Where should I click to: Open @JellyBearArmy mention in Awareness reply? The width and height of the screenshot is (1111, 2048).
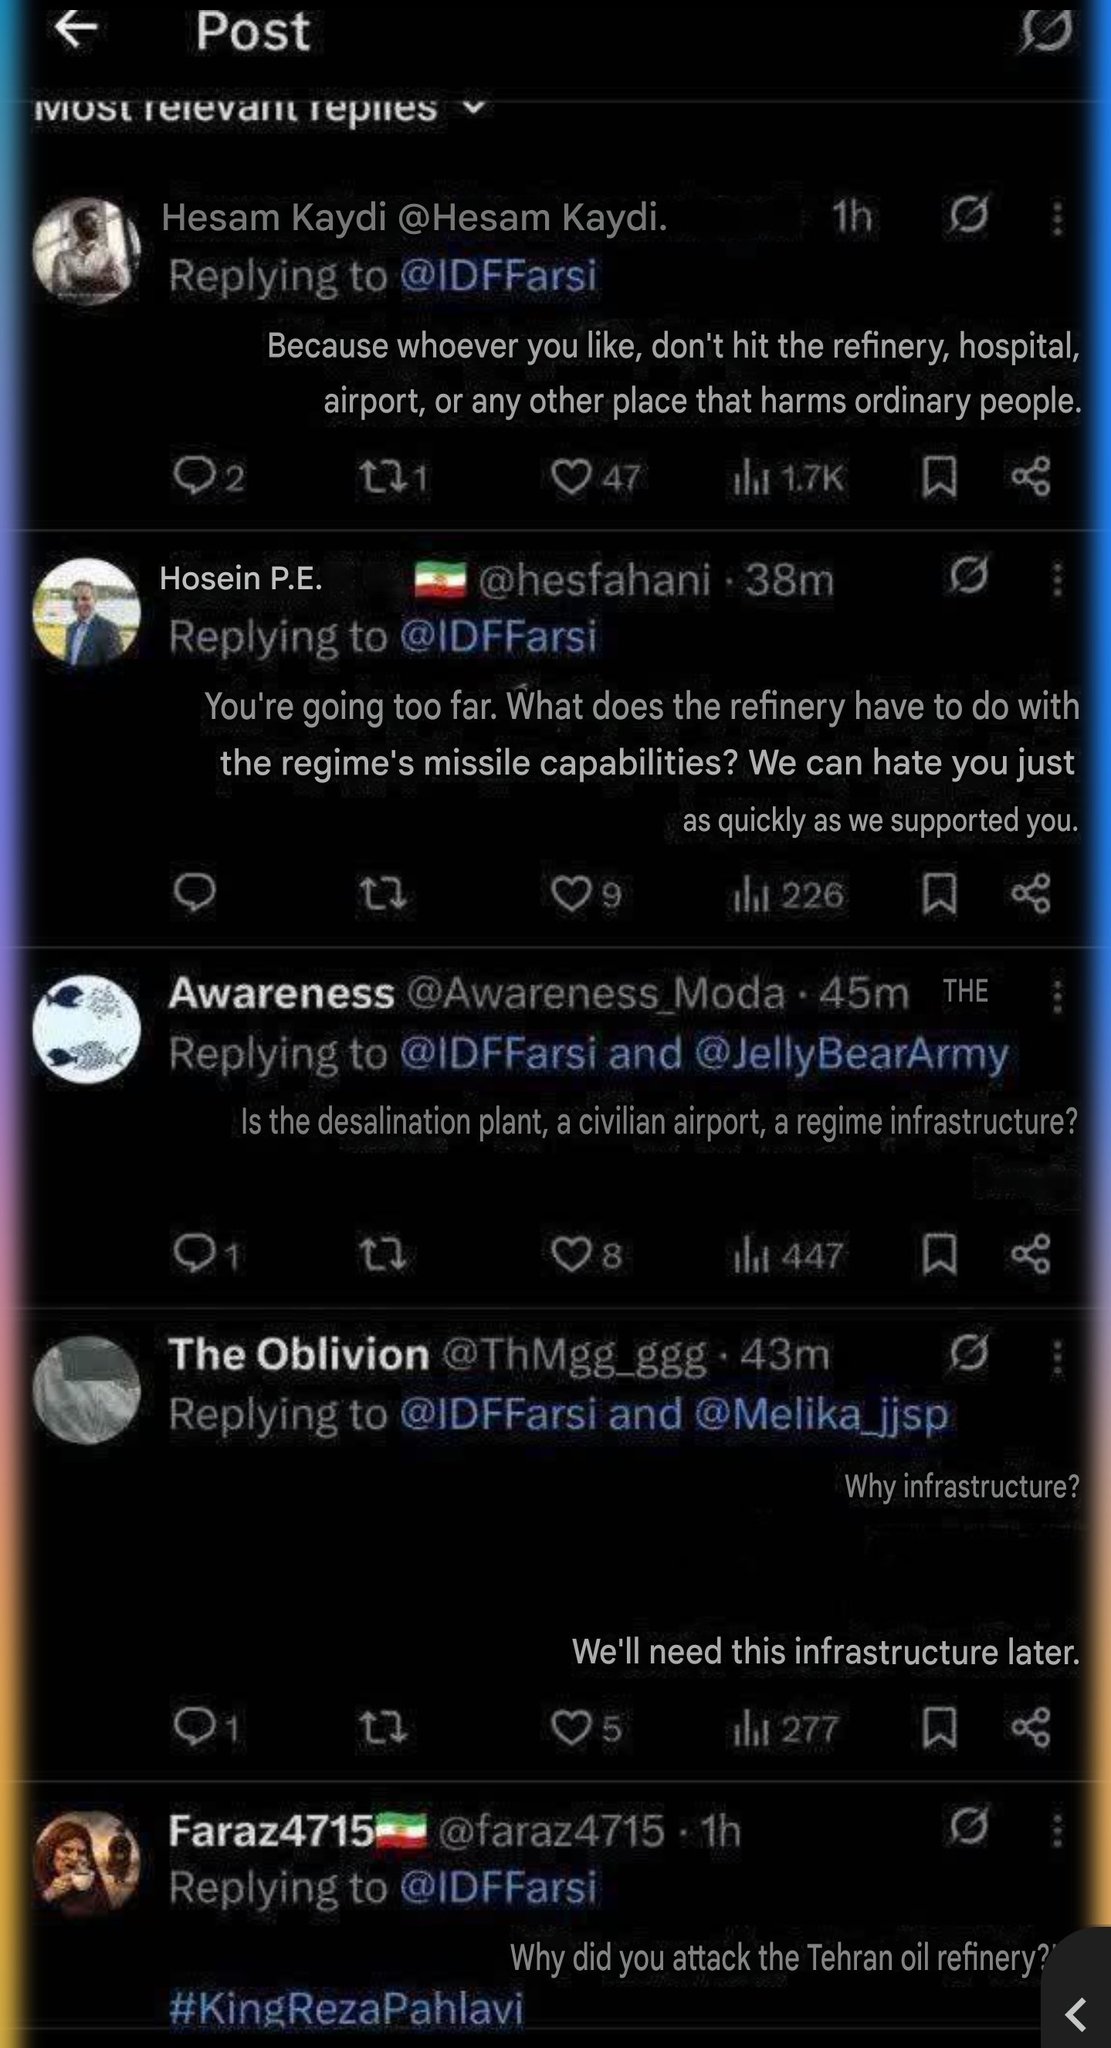coord(850,1053)
